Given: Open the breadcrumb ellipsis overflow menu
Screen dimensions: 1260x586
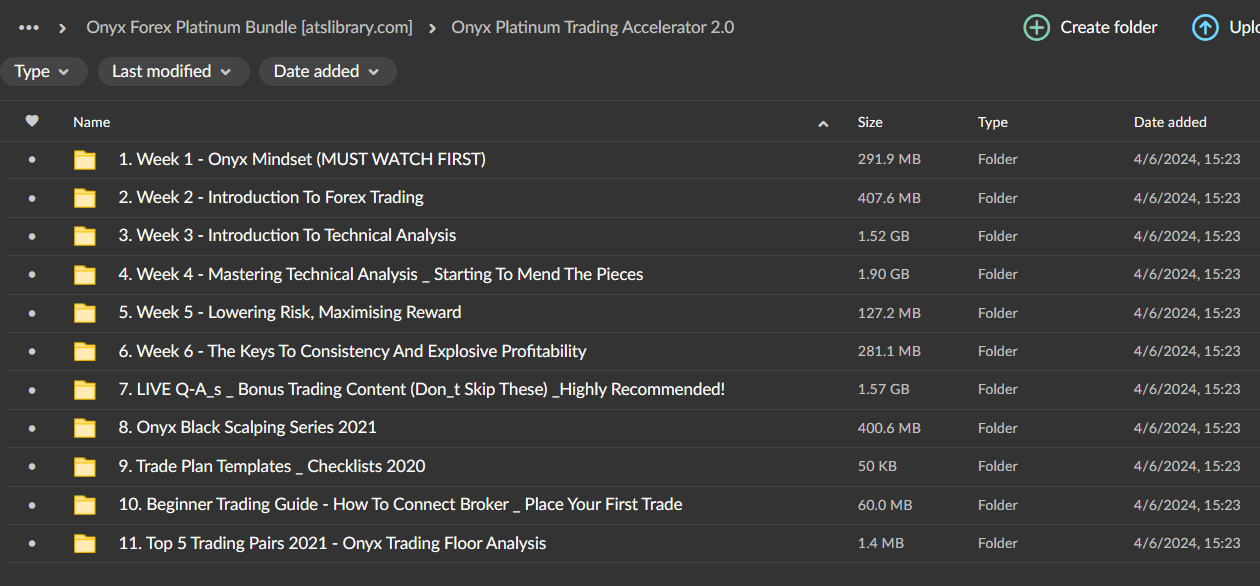Looking at the screenshot, I should click(28, 27).
